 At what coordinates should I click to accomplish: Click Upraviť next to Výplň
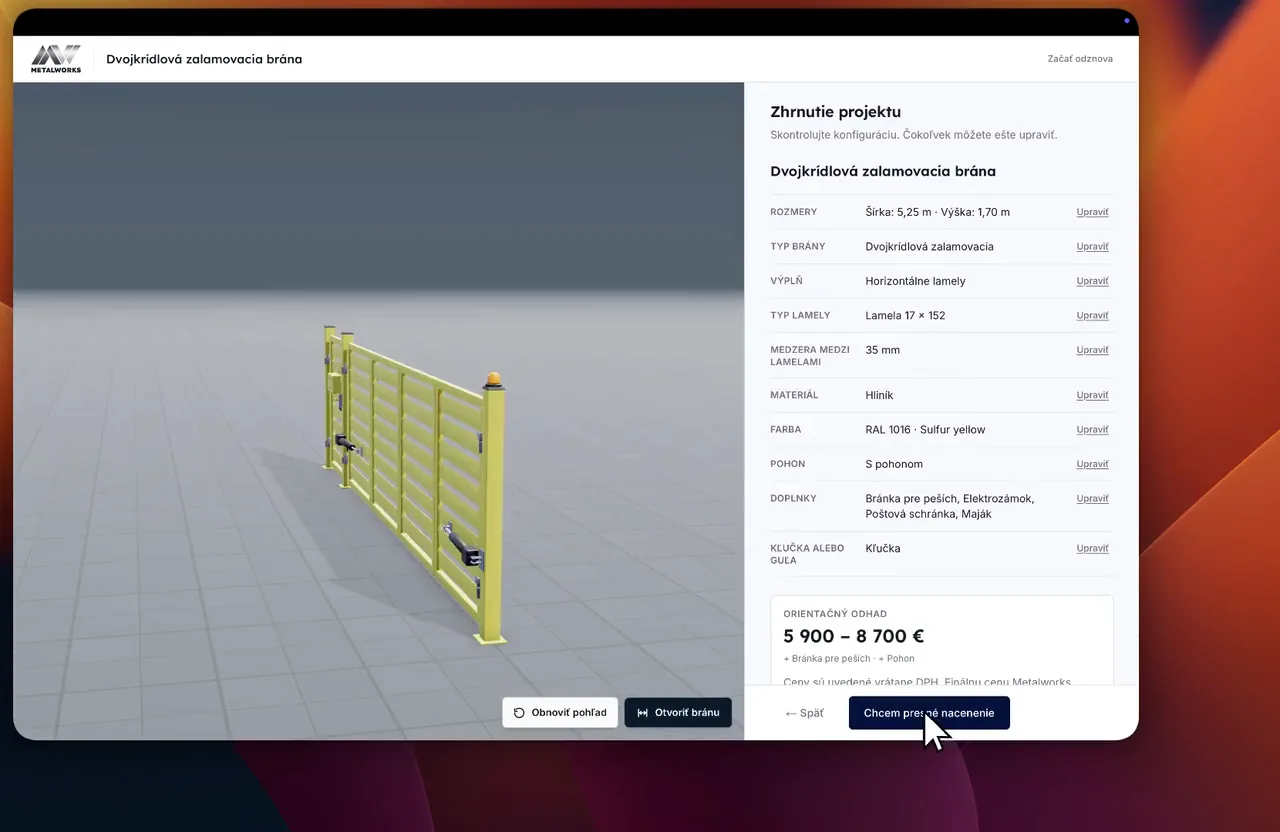pyautogui.click(x=1092, y=281)
